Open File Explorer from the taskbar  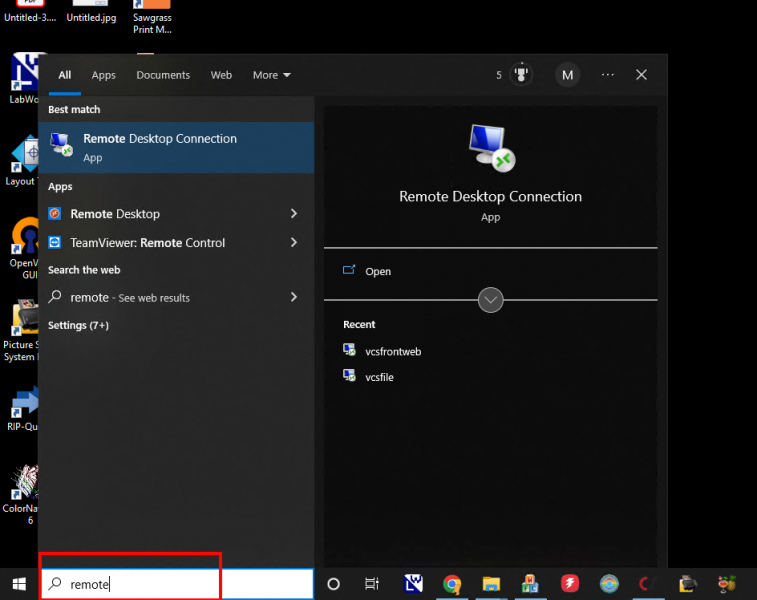491,584
